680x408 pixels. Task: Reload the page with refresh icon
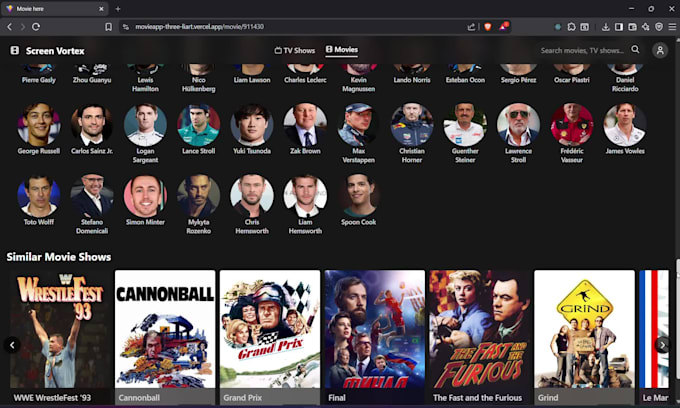click(x=36, y=27)
